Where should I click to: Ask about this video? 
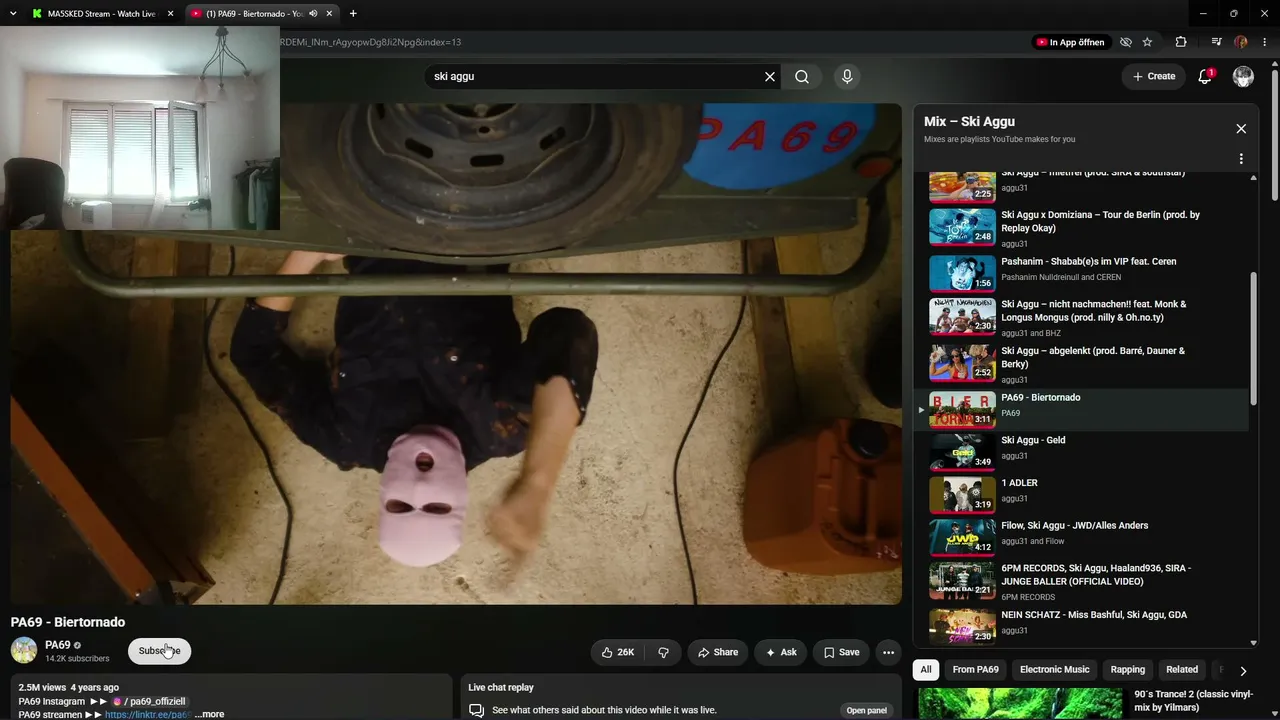click(x=781, y=652)
